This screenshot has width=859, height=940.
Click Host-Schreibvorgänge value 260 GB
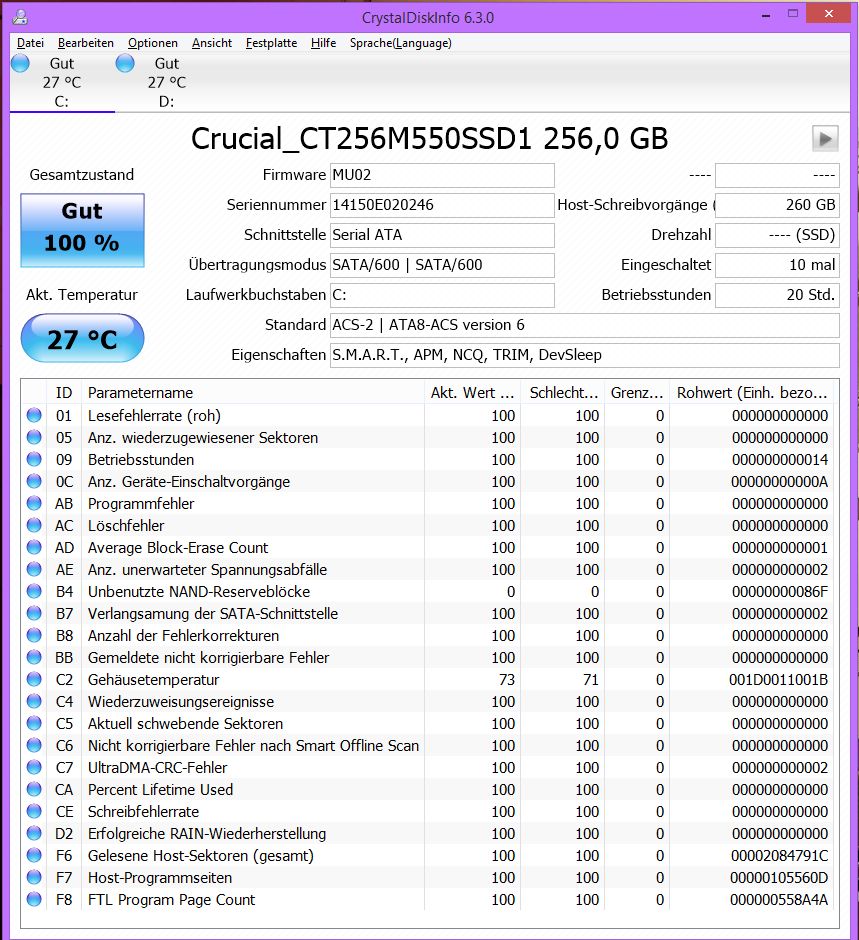(x=777, y=205)
